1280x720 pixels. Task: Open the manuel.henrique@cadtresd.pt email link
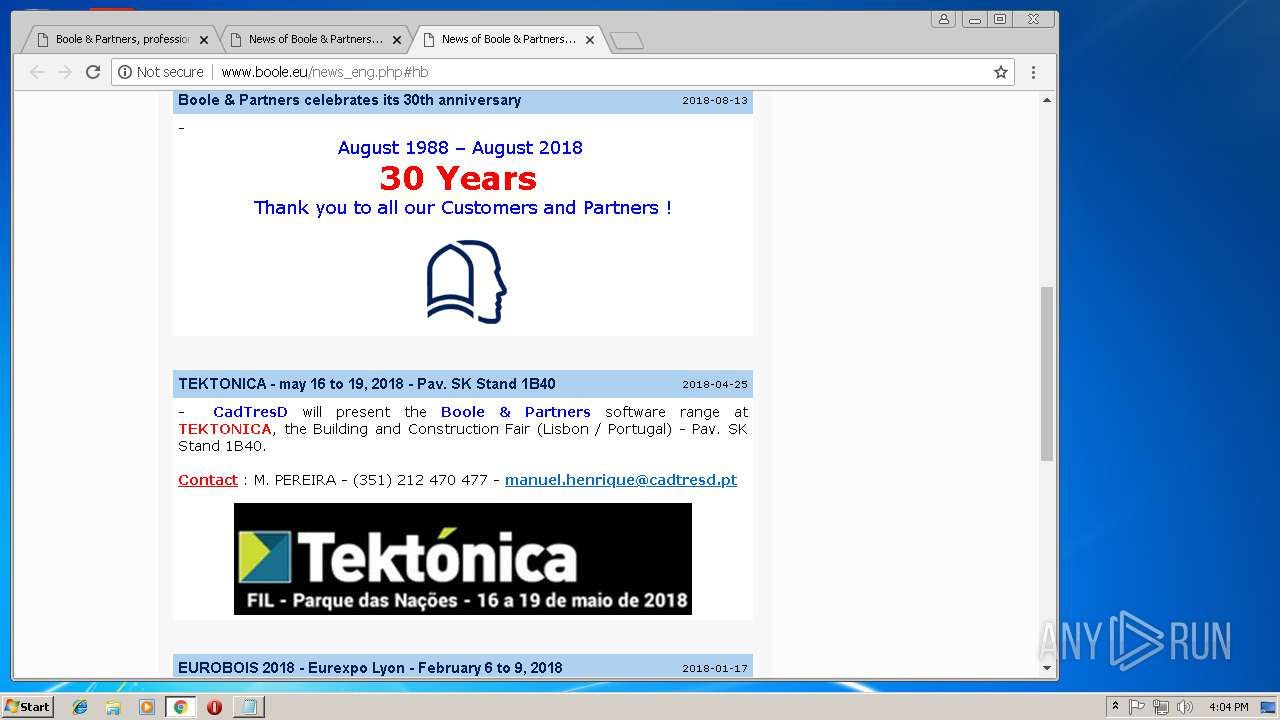click(x=621, y=480)
